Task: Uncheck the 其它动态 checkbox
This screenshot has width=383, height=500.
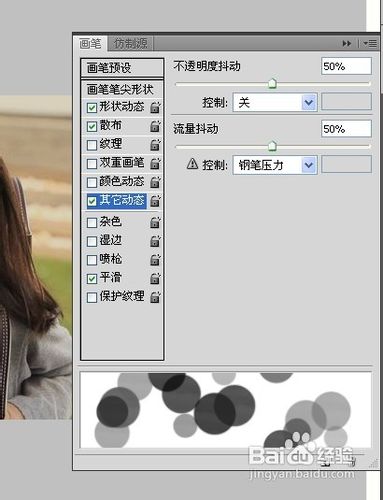Action: tap(92, 201)
